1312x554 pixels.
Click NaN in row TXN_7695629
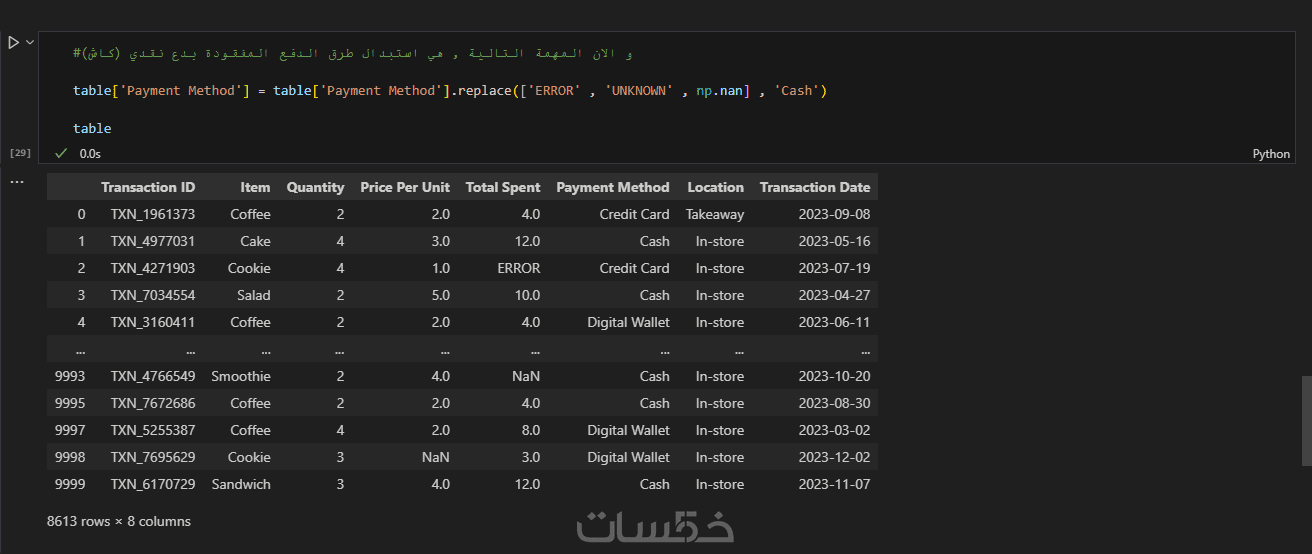[x=435, y=457]
